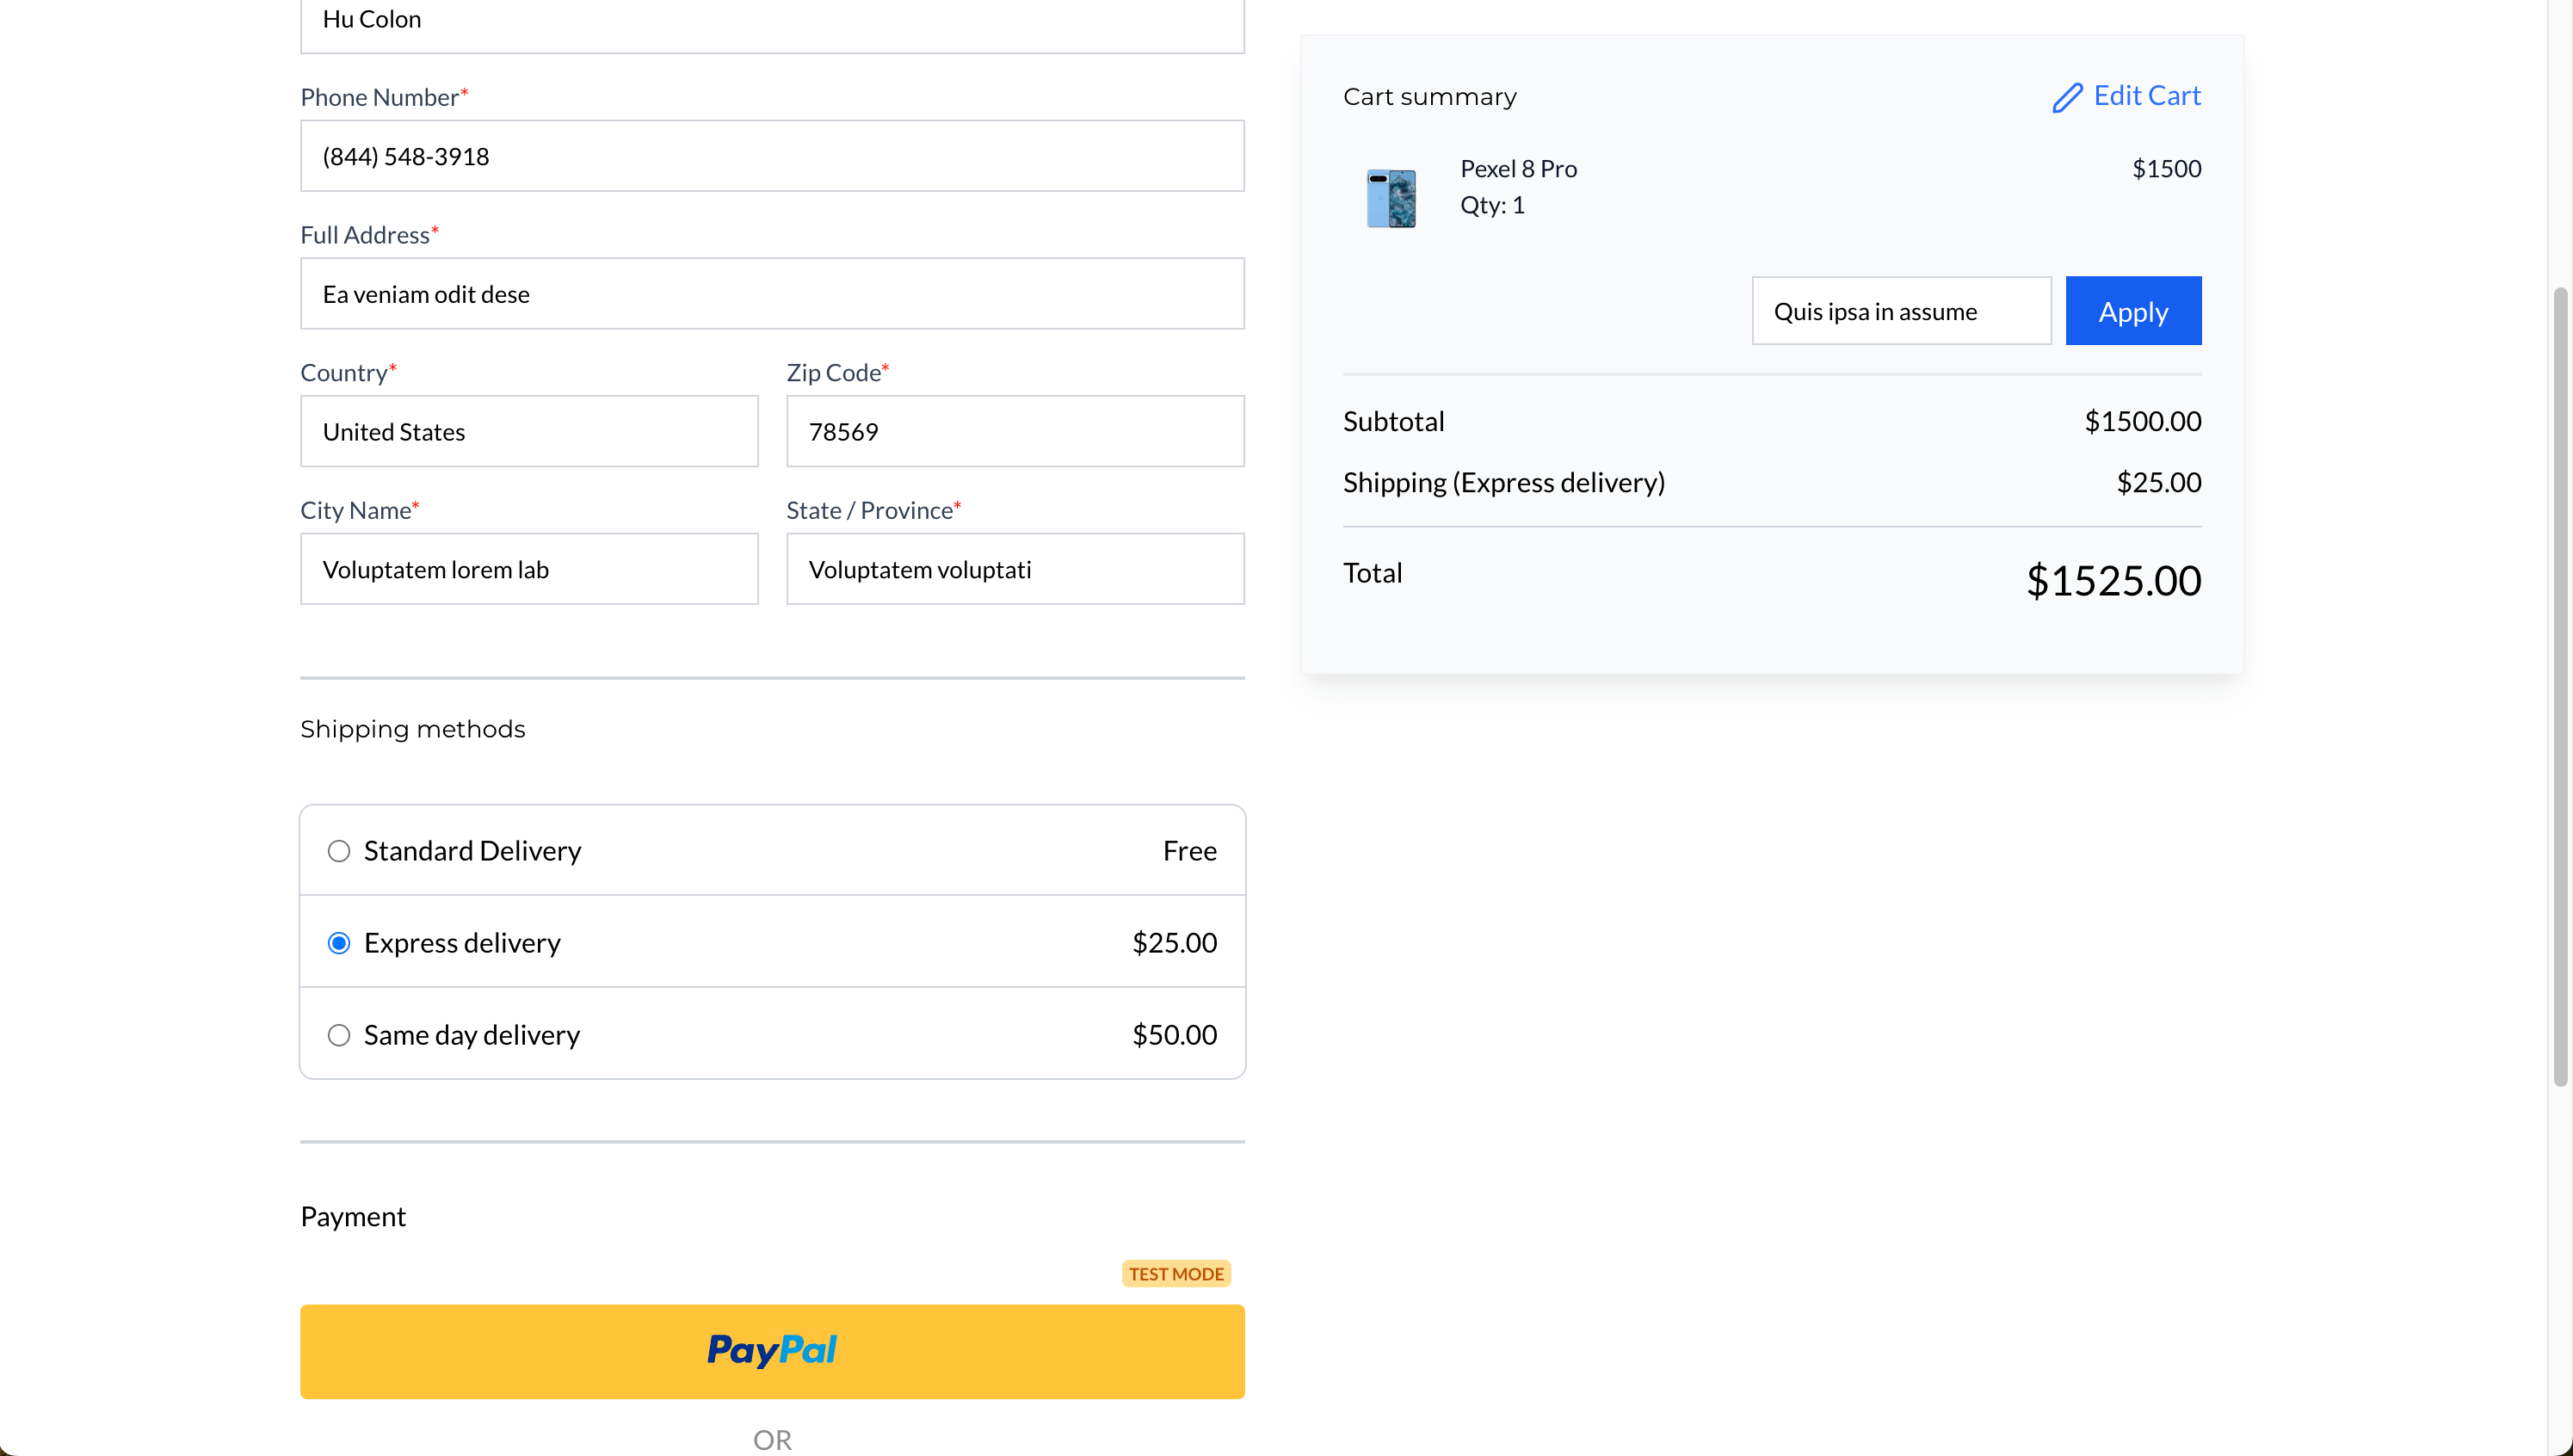Image resolution: width=2573 pixels, height=1456 pixels.
Task: Click the Zip Code field
Action: (1015, 431)
